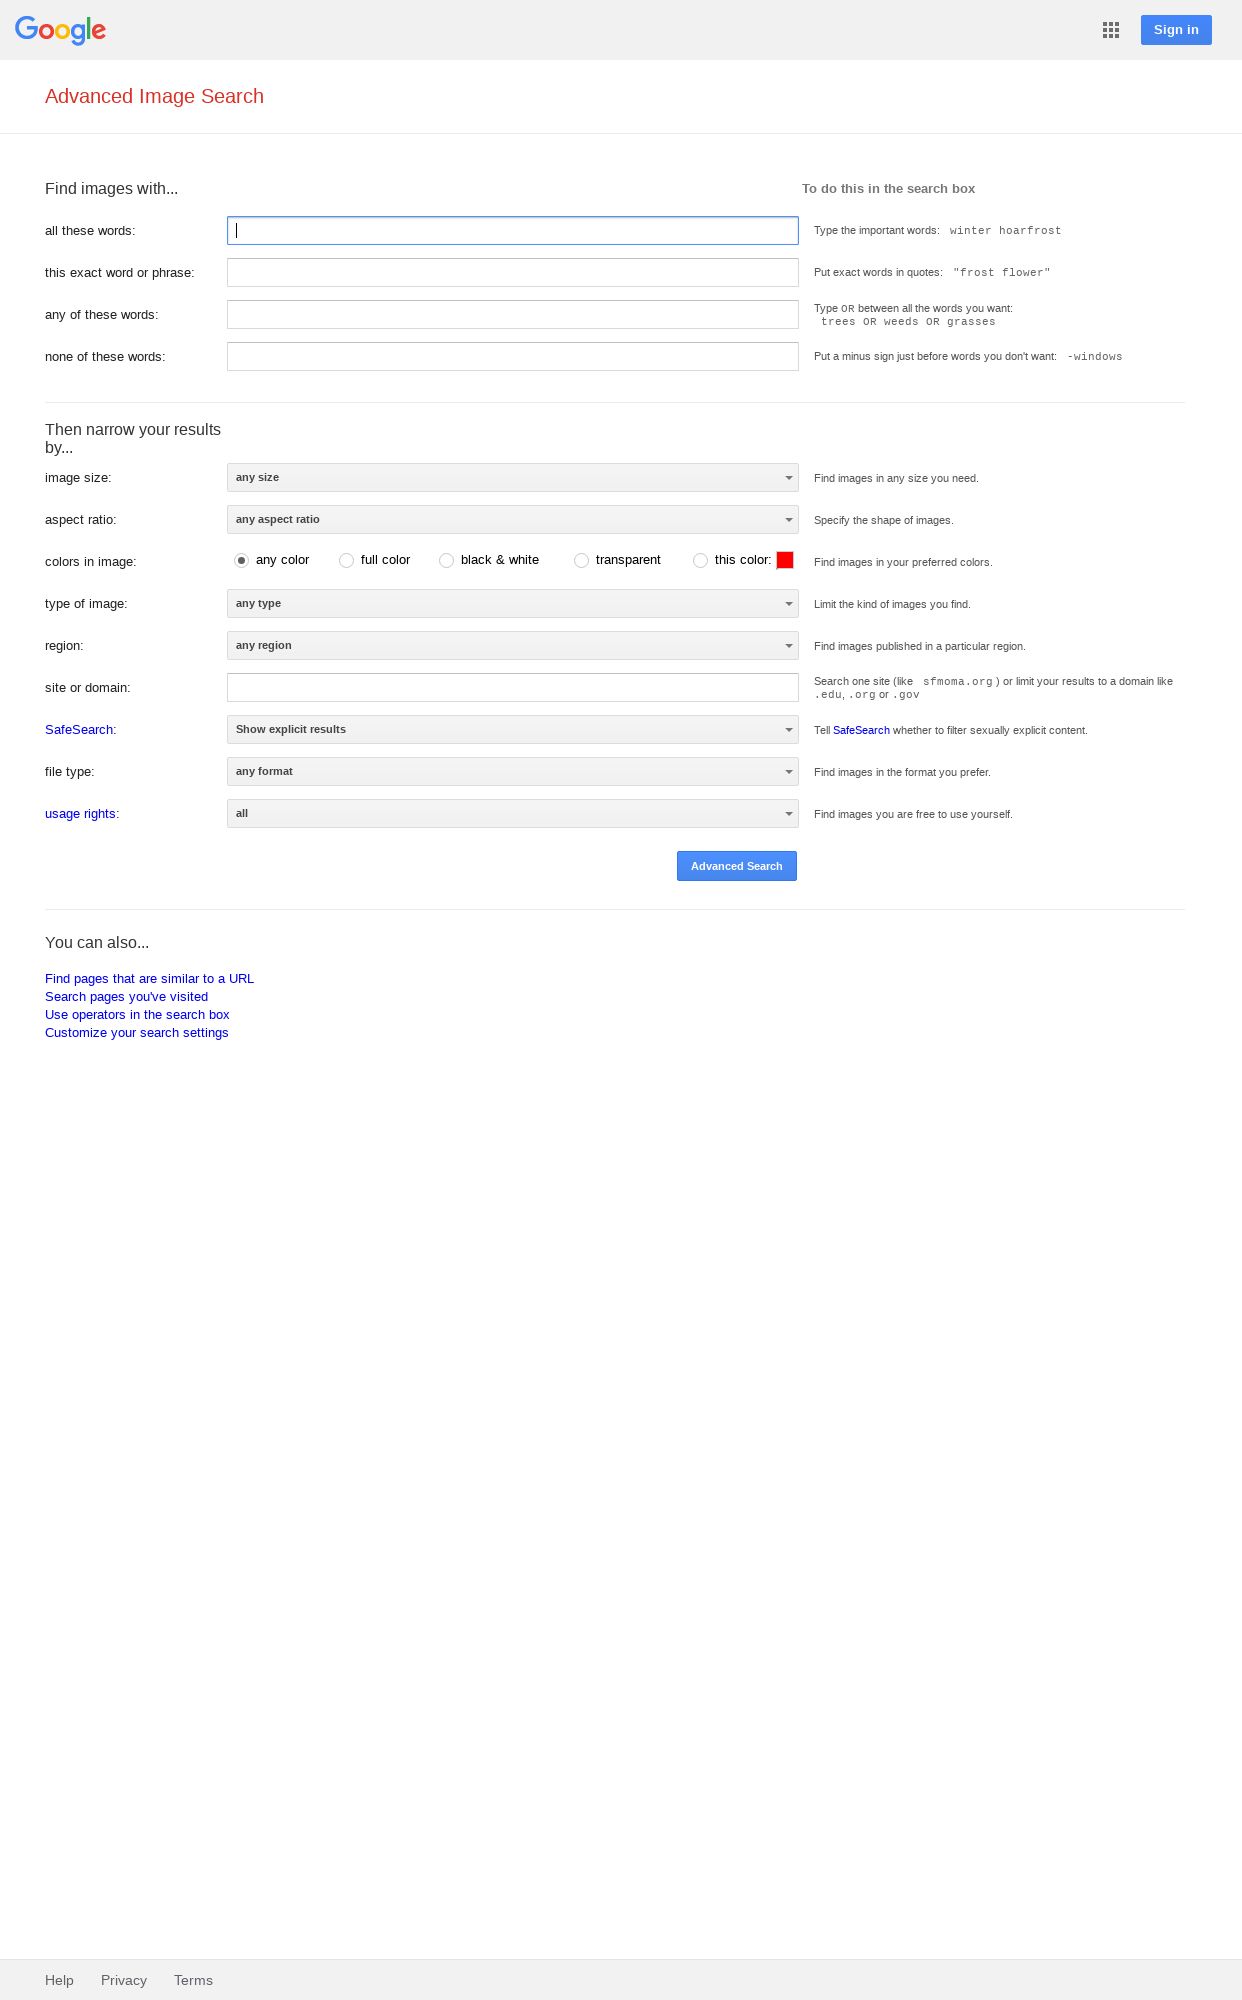
Task: Click the Google logo
Action: pos(60,30)
